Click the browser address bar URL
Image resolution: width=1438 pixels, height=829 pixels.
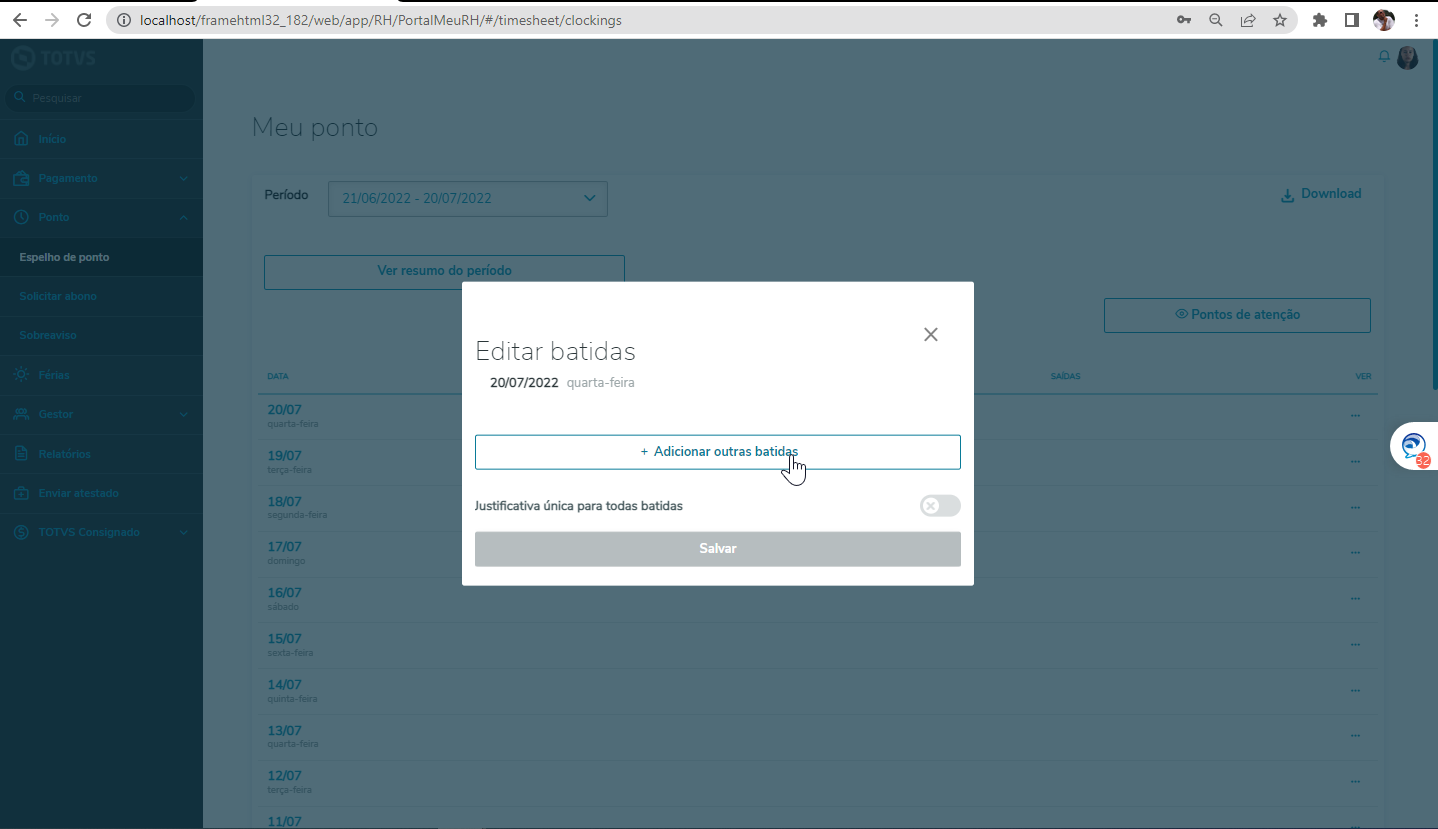pos(380,20)
